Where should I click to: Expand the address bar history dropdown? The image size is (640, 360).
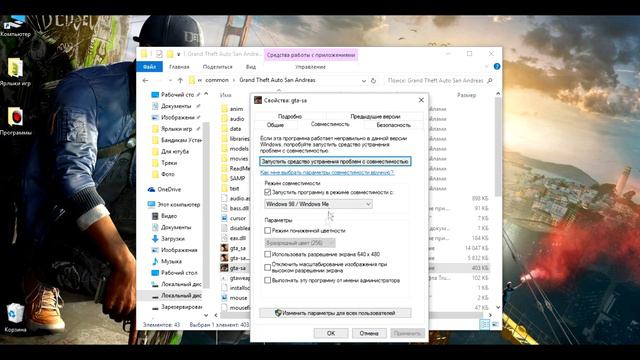(x=364, y=81)
